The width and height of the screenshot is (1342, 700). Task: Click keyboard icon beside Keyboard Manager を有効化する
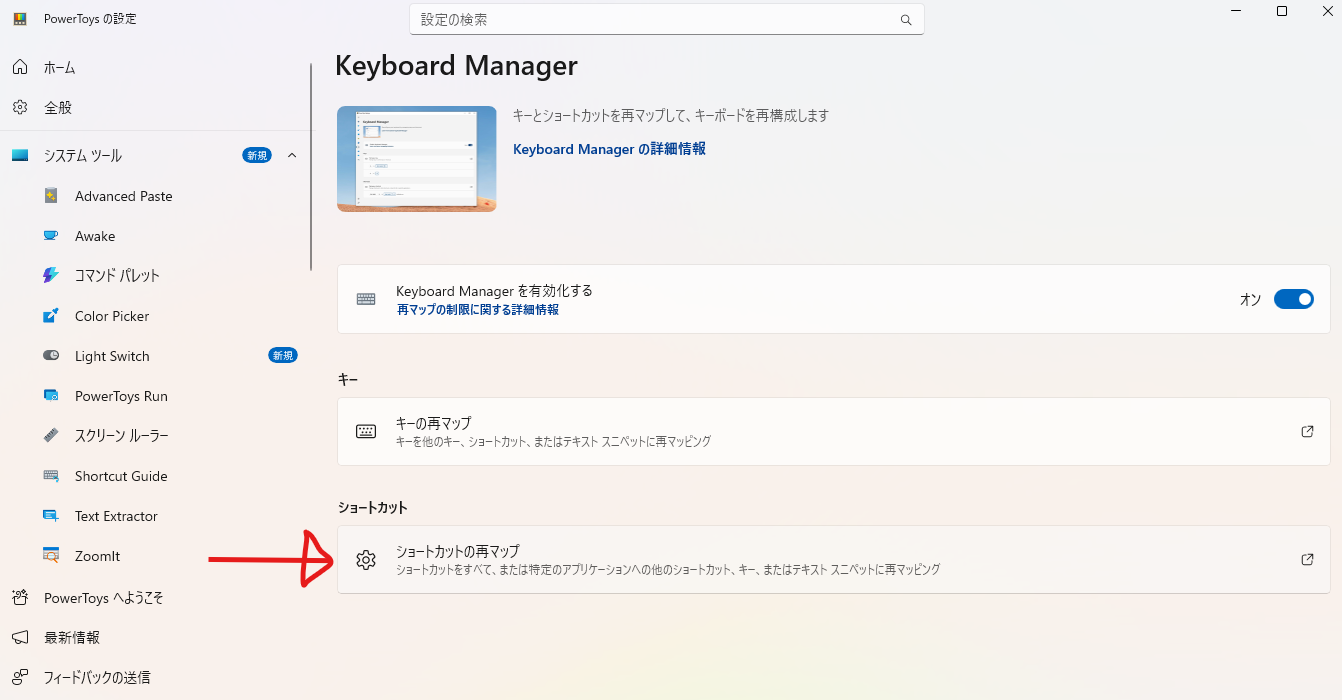click(x=366, y=299)
